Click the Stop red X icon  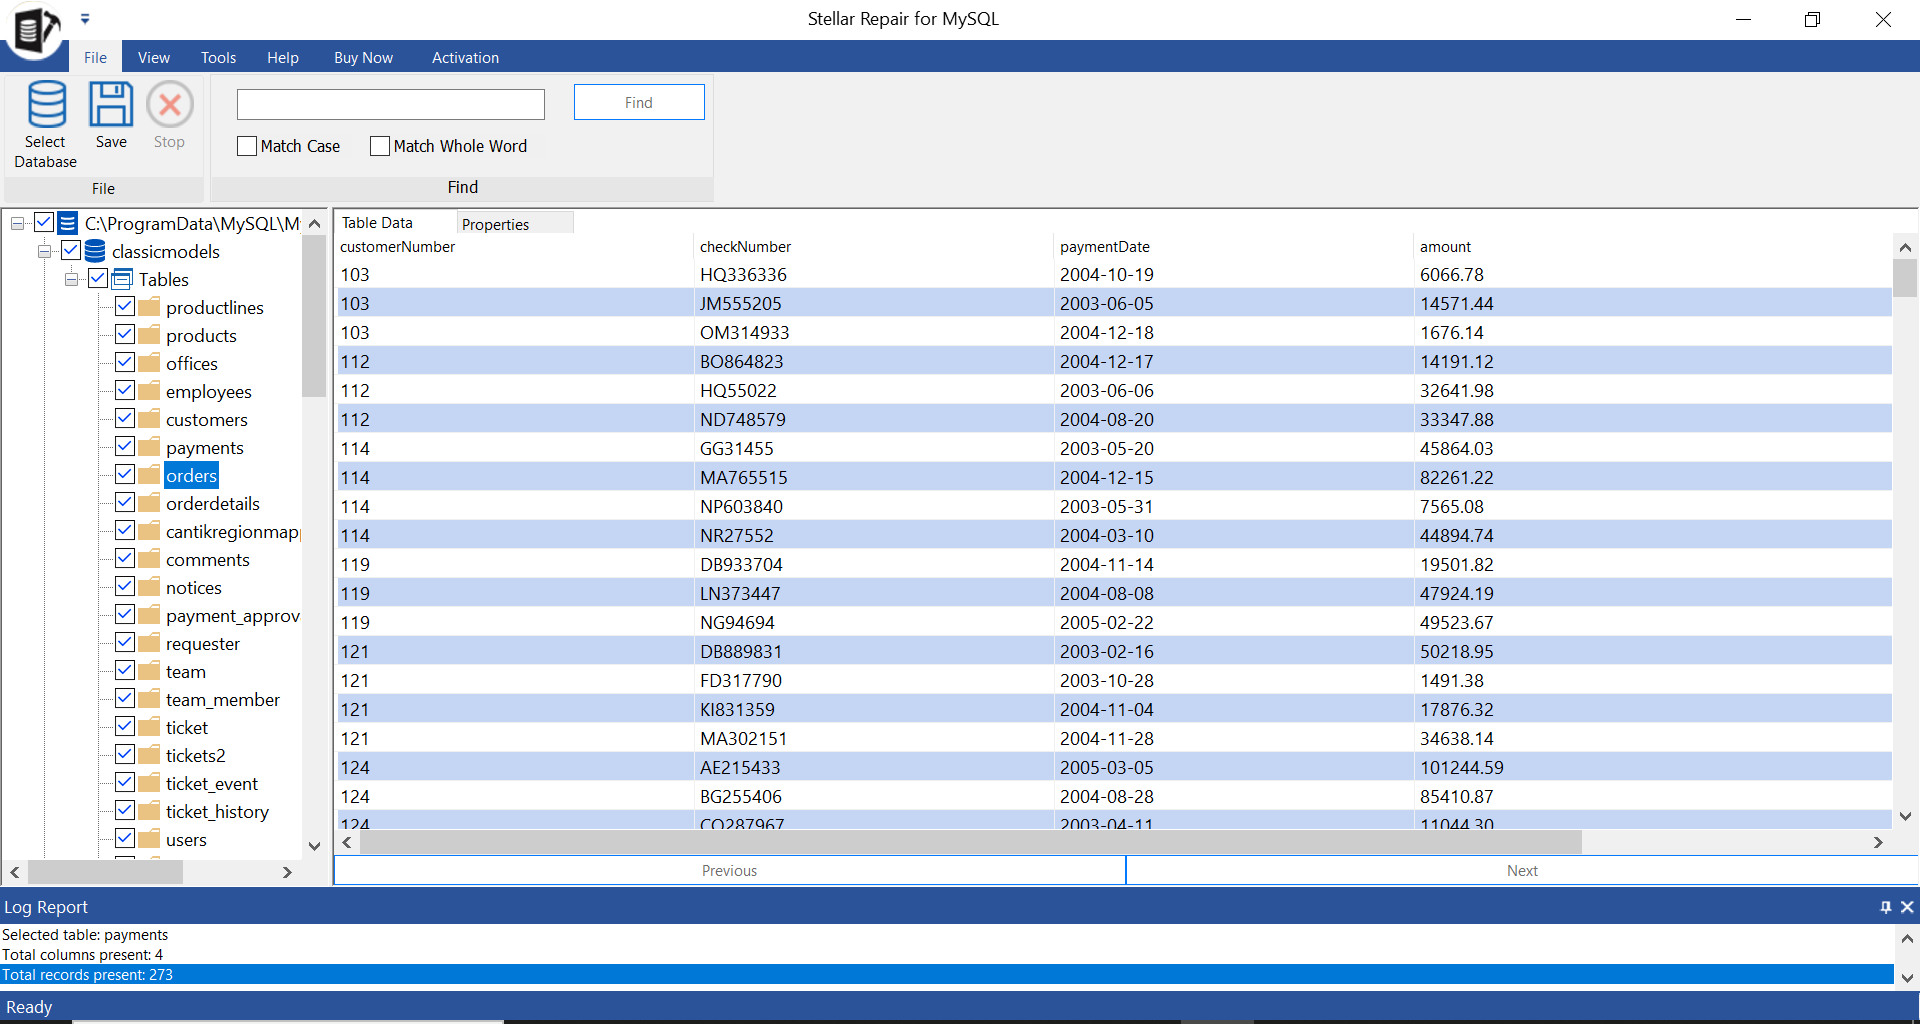pyautogui.click(x=170, y=104)
